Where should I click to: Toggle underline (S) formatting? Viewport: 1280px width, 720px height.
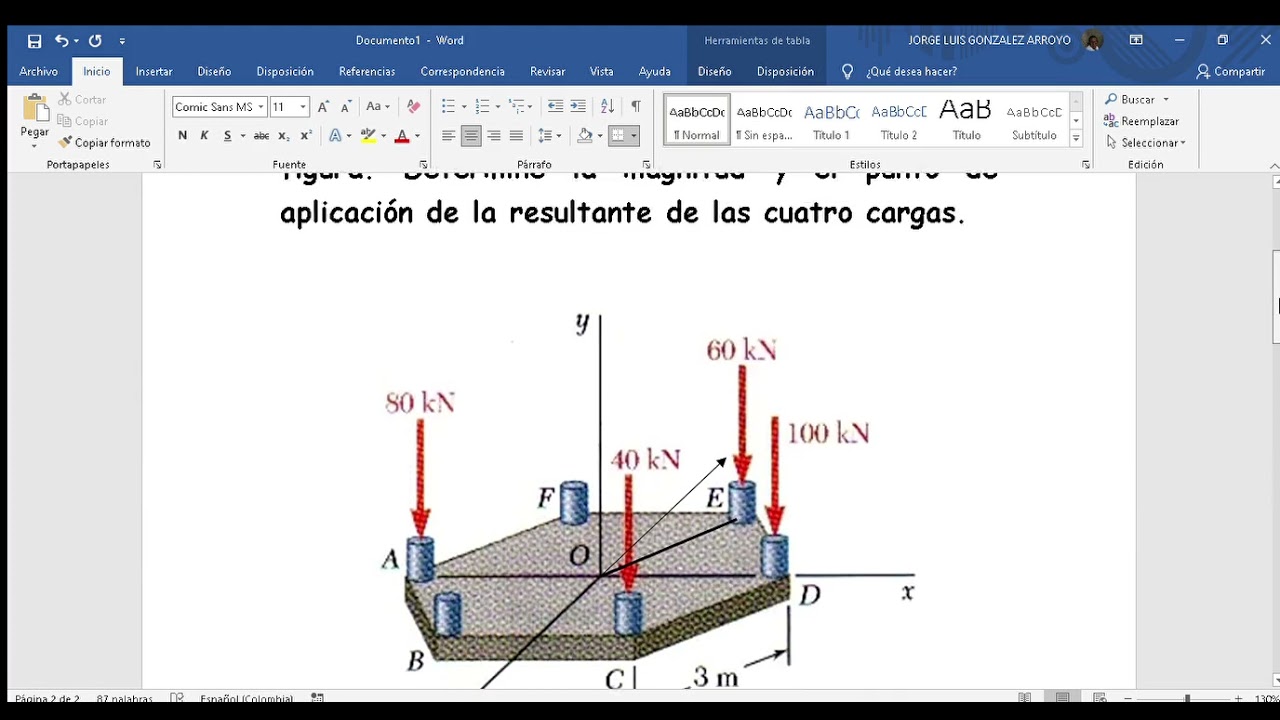[228, 136]
